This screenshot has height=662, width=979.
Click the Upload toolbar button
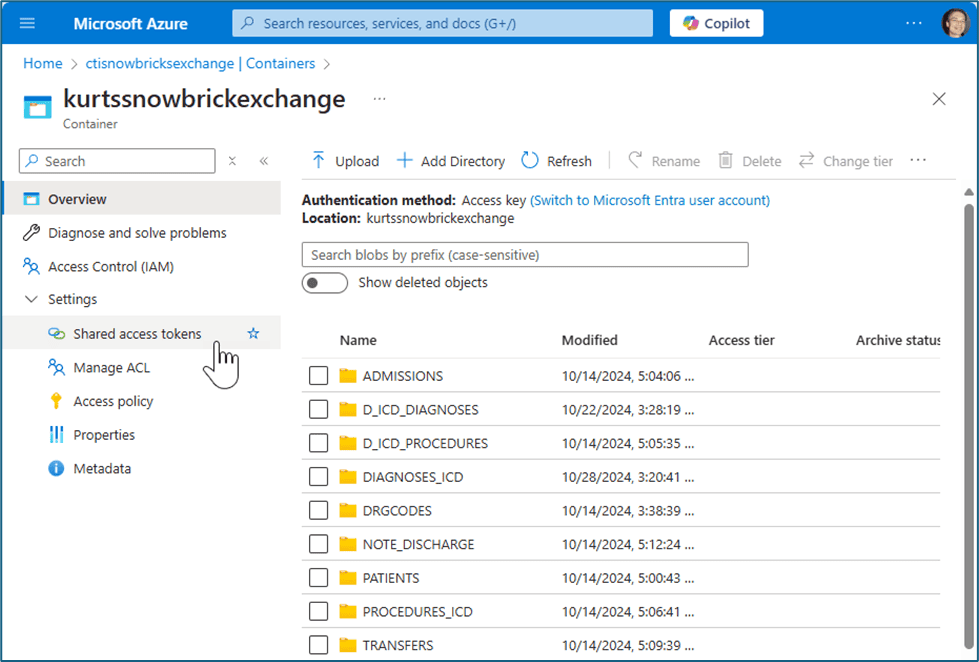pyautogui.click(x=345, y=161)
